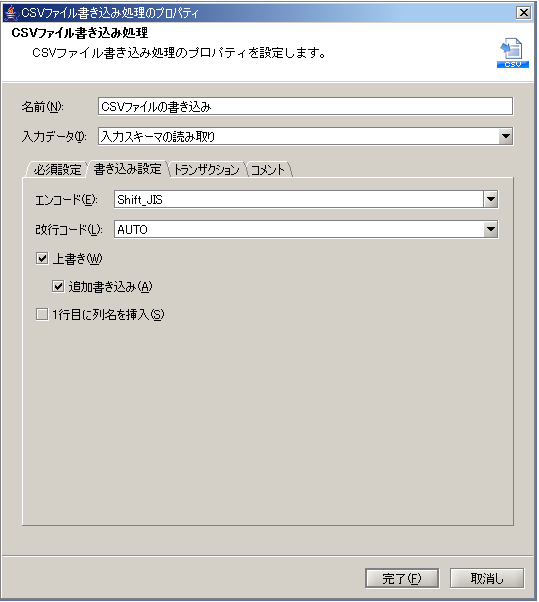Open the 入力データ dropdown arrow
Viewport: 539px width, 602px height.
pyautogui.click(x=506, y=136)
